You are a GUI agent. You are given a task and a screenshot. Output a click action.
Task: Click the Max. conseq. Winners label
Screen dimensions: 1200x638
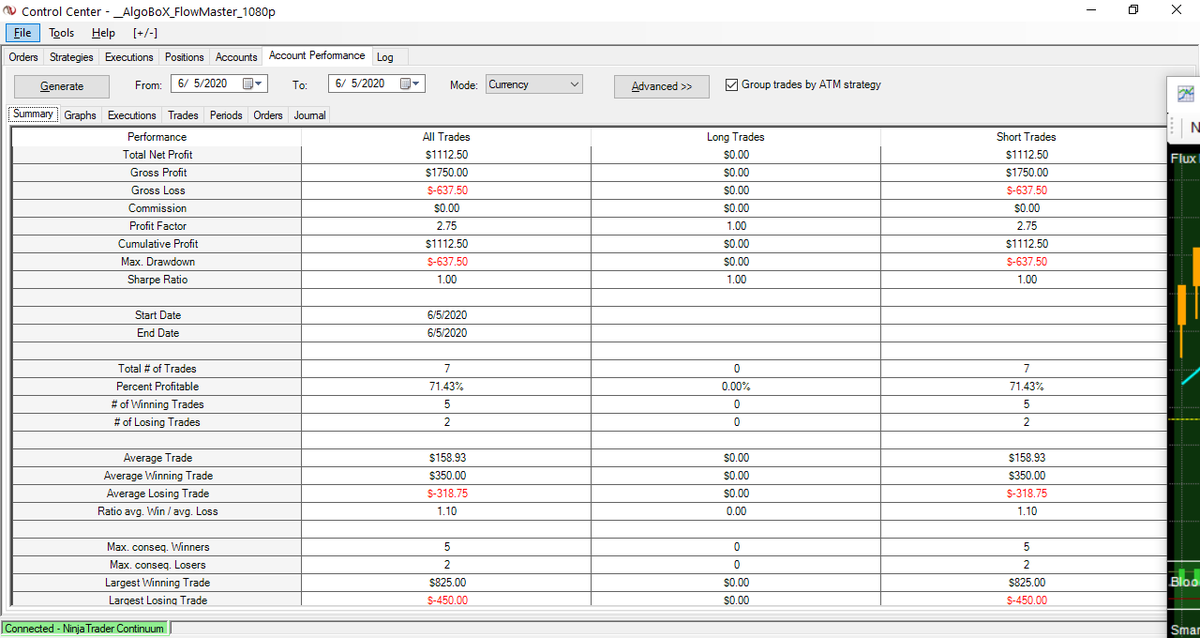click(158, 547)
